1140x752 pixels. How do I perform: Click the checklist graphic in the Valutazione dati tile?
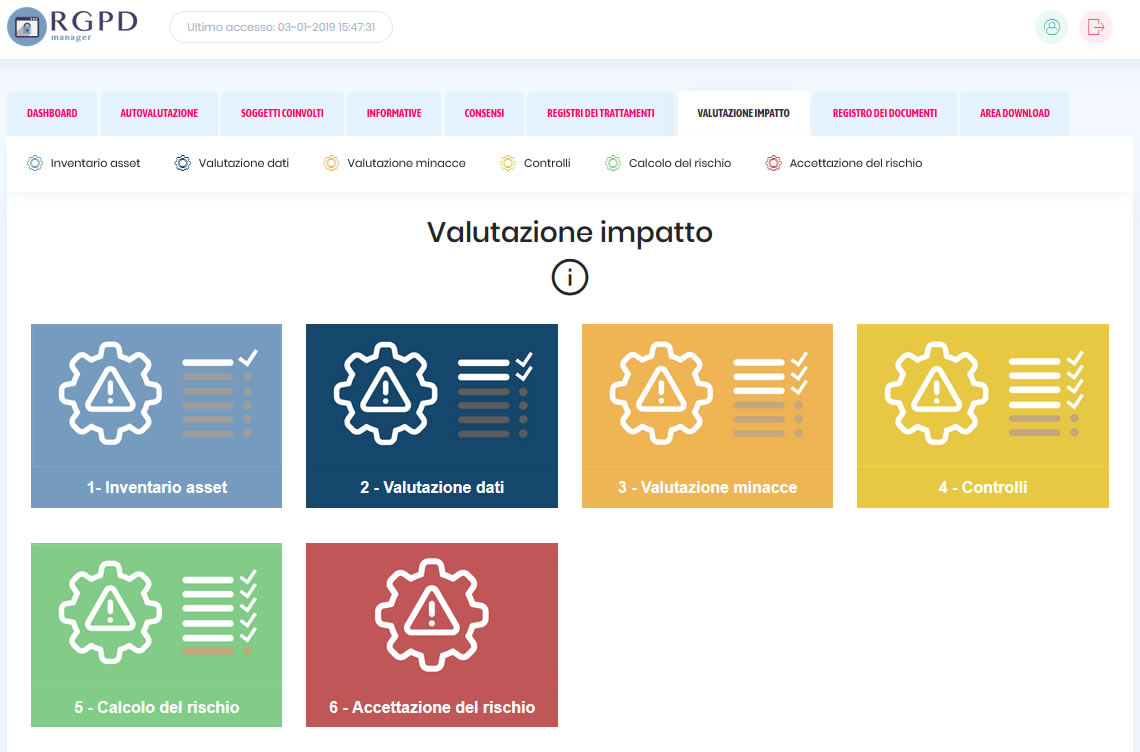pos(495,393)
